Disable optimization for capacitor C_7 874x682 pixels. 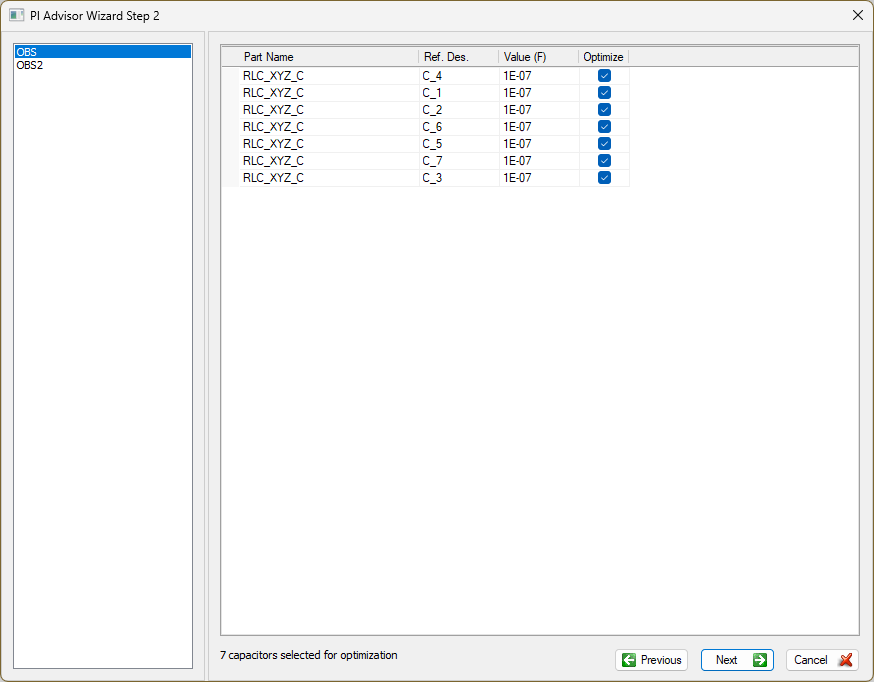pos(604,160)
